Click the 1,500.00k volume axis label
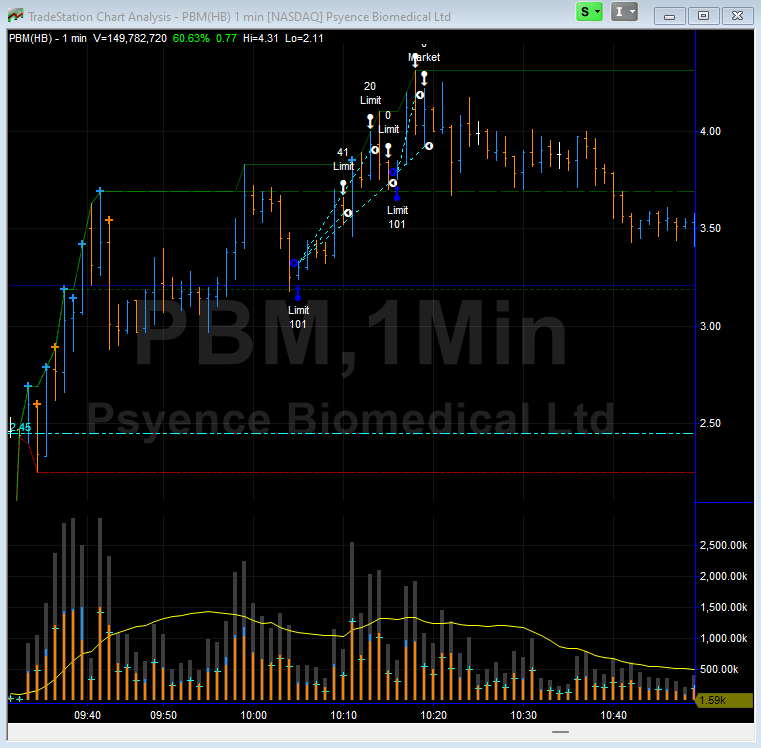The height and width of the screenshot is (748, 761). tap(723, 607)
